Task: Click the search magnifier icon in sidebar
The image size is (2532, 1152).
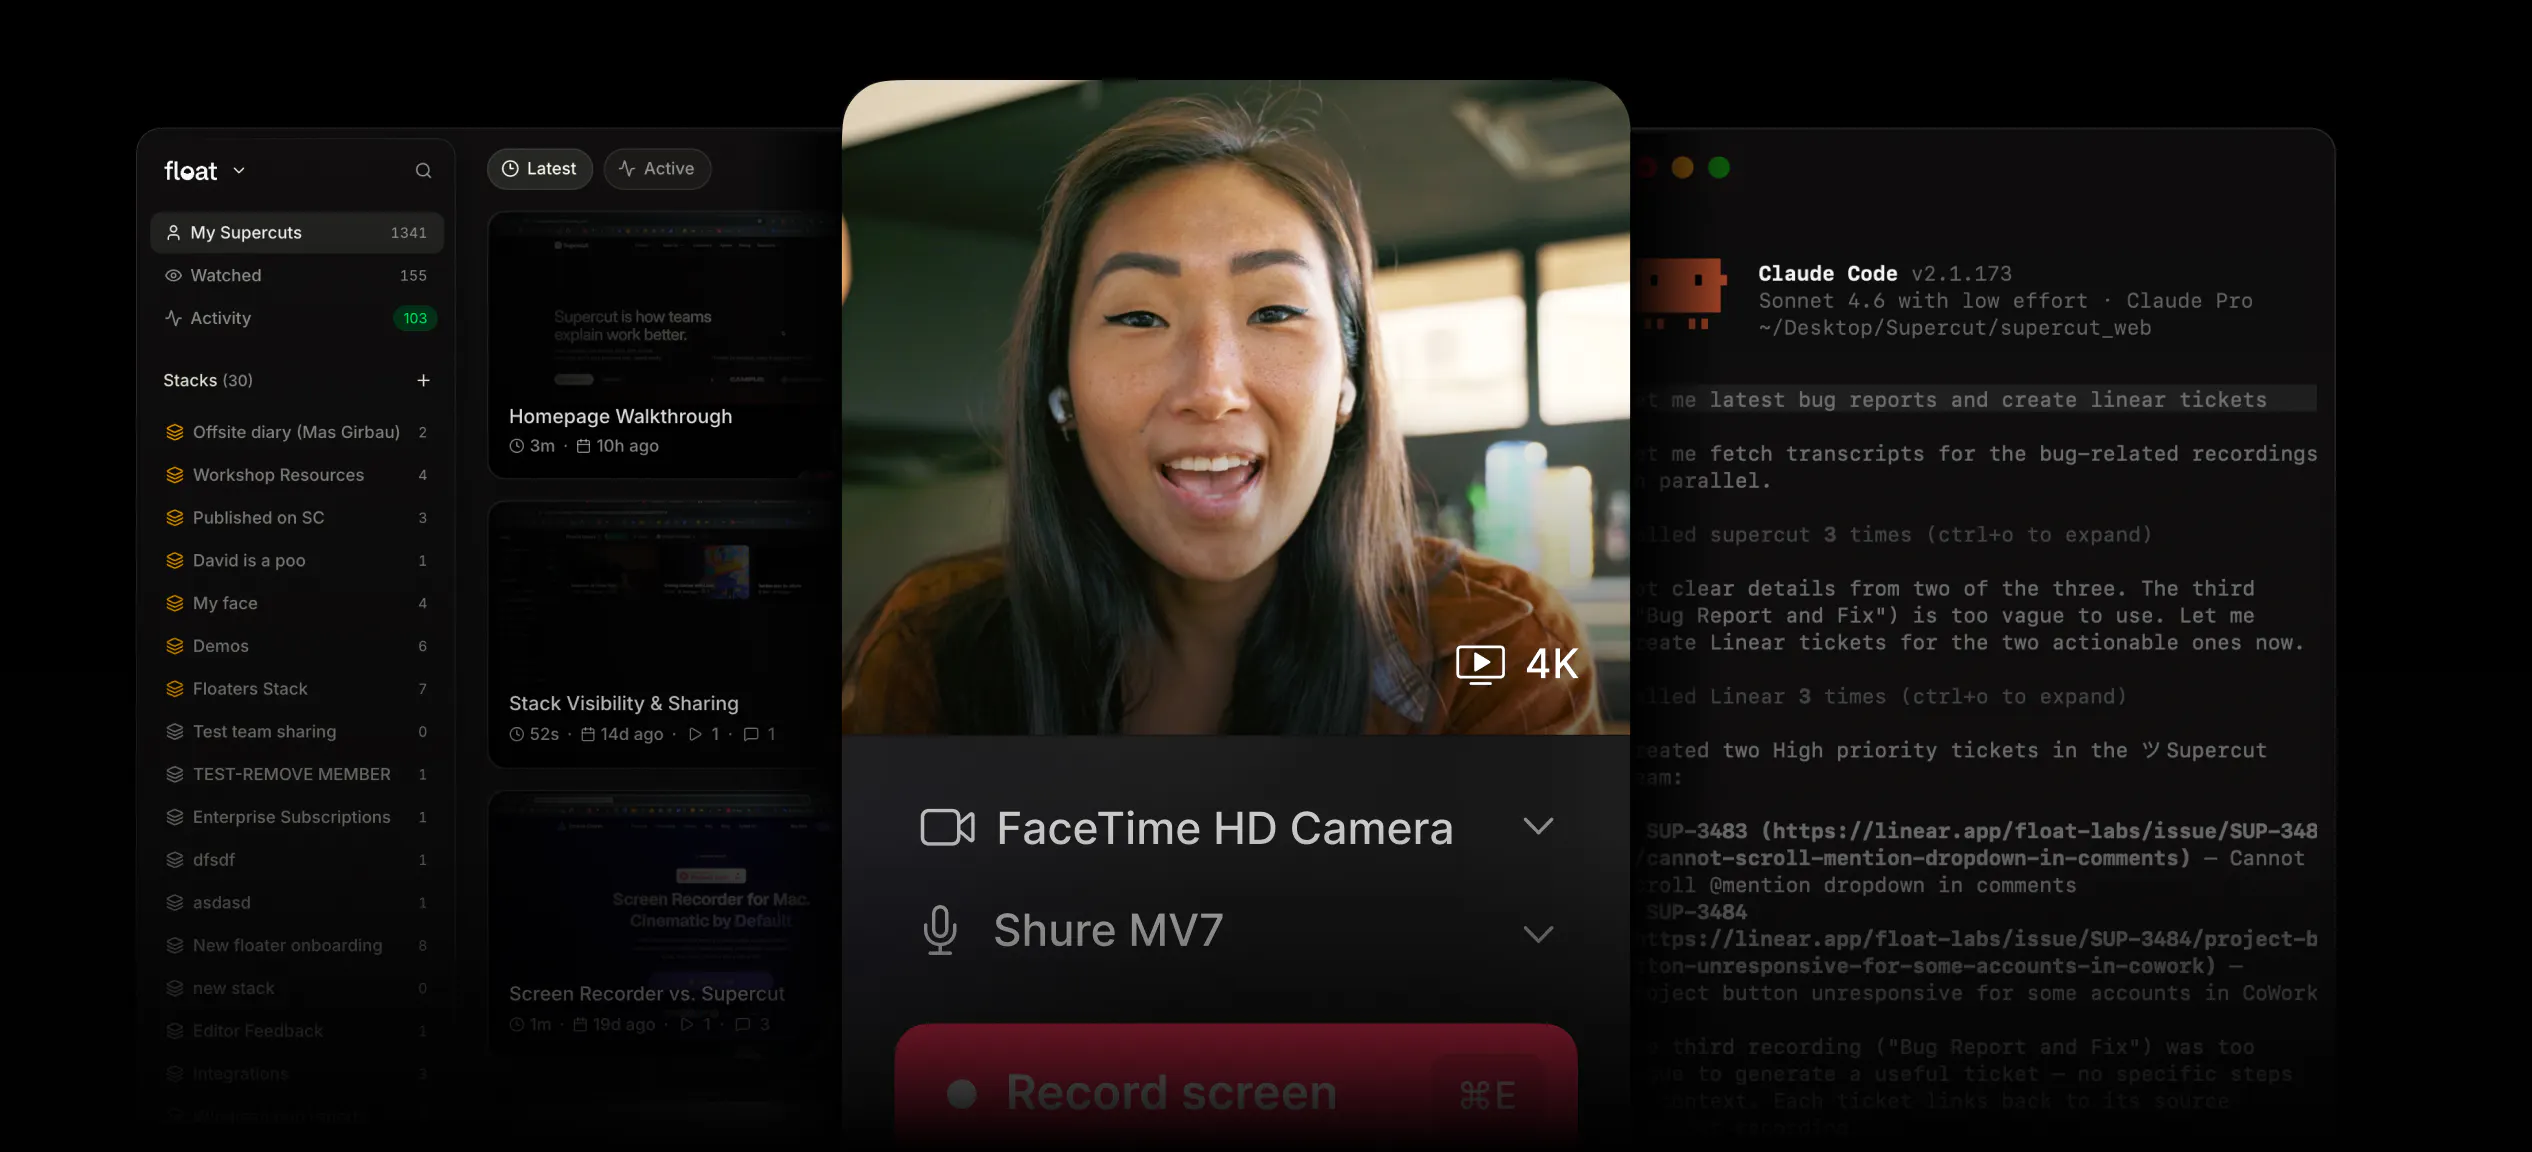Action: [x=423, y=171]
